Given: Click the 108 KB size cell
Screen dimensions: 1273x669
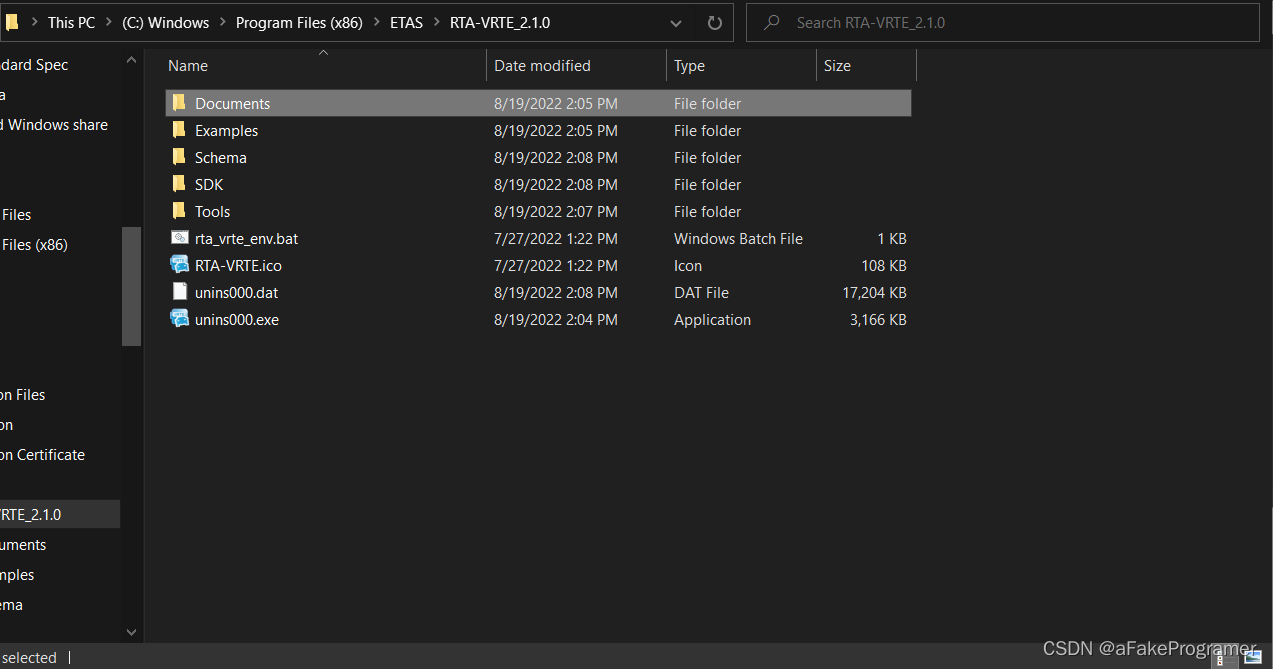Looking at the screenshot, I should pos(884,265).
